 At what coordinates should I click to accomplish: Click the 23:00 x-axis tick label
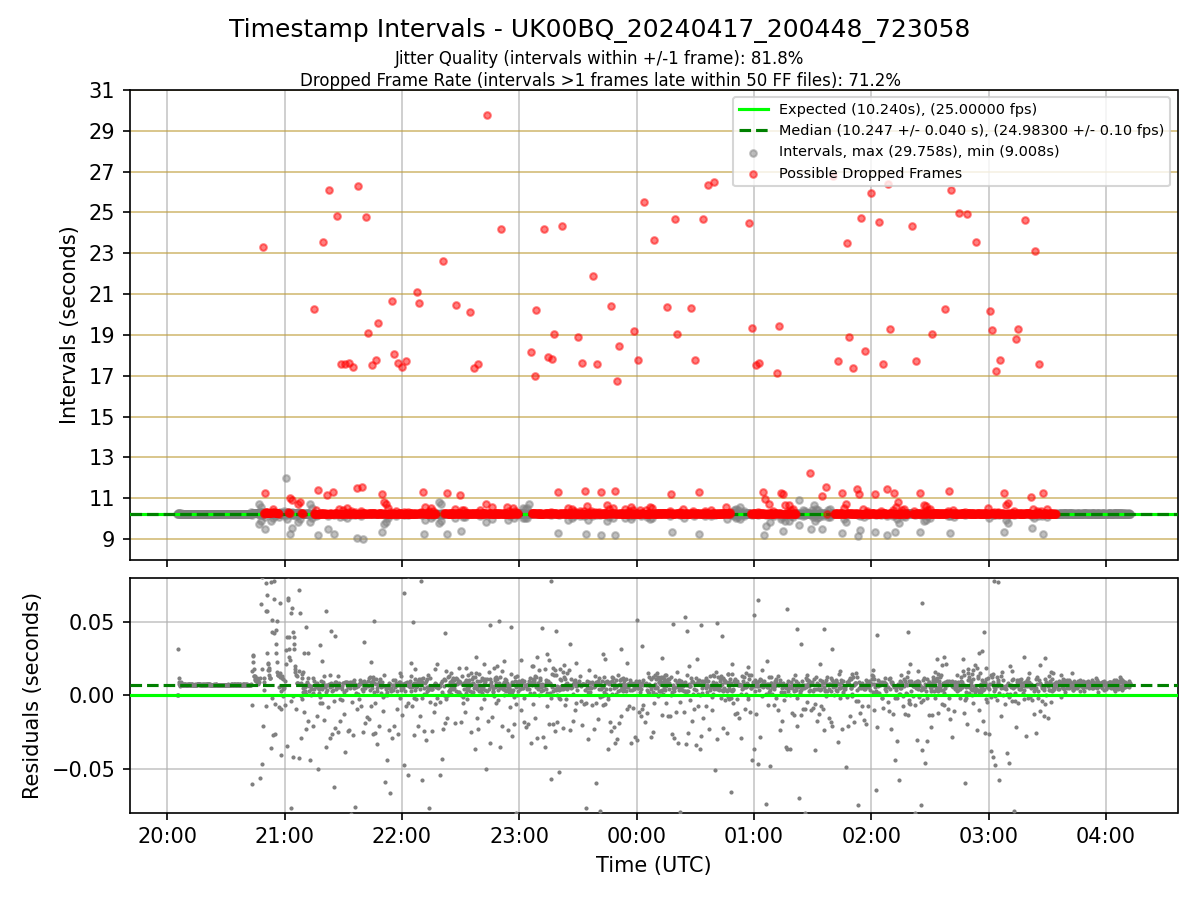coord(519,836)
